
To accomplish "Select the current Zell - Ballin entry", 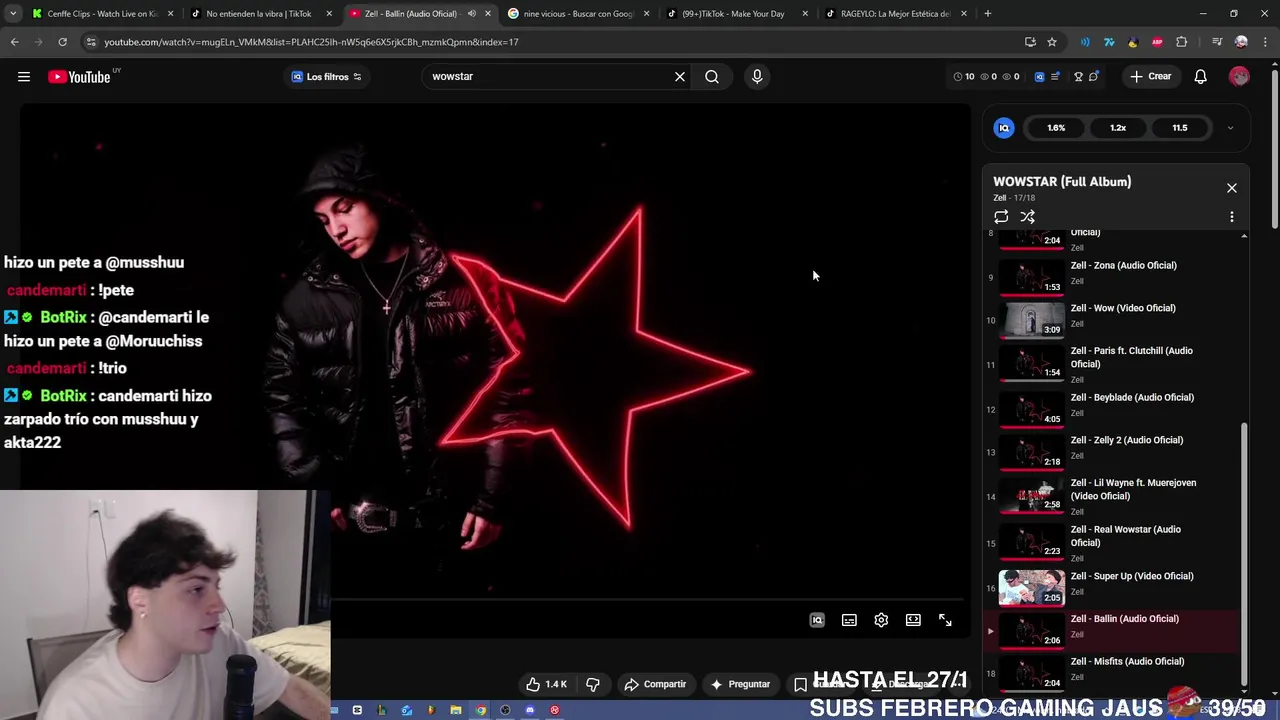I will pos(1112,631).
